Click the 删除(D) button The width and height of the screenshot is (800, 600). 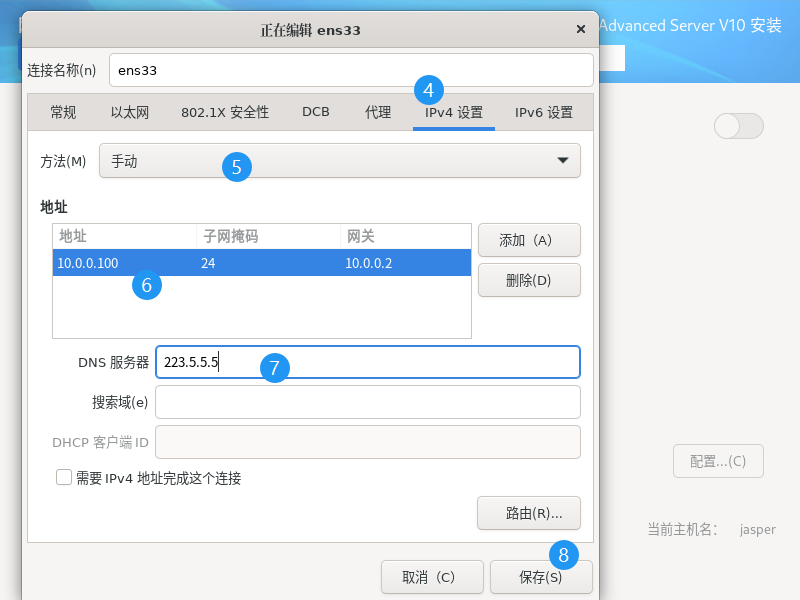pos(529,280)
